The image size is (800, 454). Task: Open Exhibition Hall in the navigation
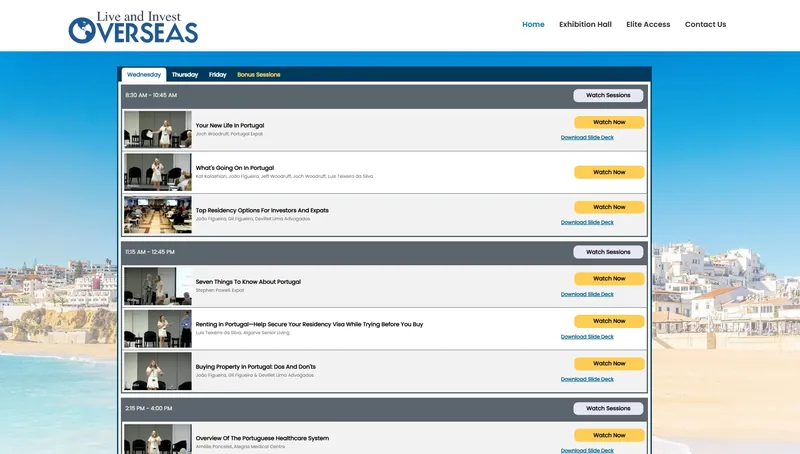pos(585,24)
